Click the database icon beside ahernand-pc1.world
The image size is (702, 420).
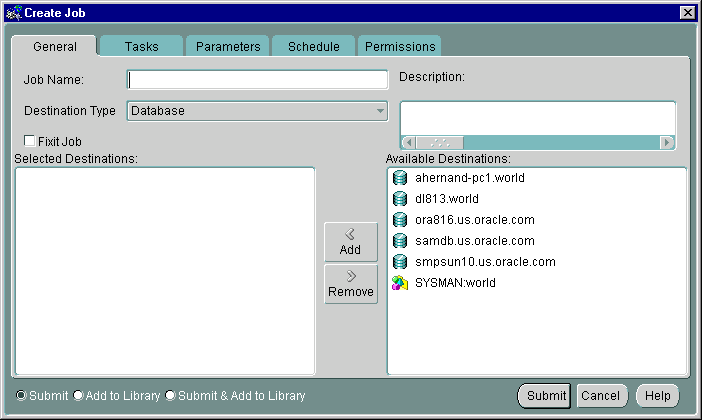tap(400, 178)
